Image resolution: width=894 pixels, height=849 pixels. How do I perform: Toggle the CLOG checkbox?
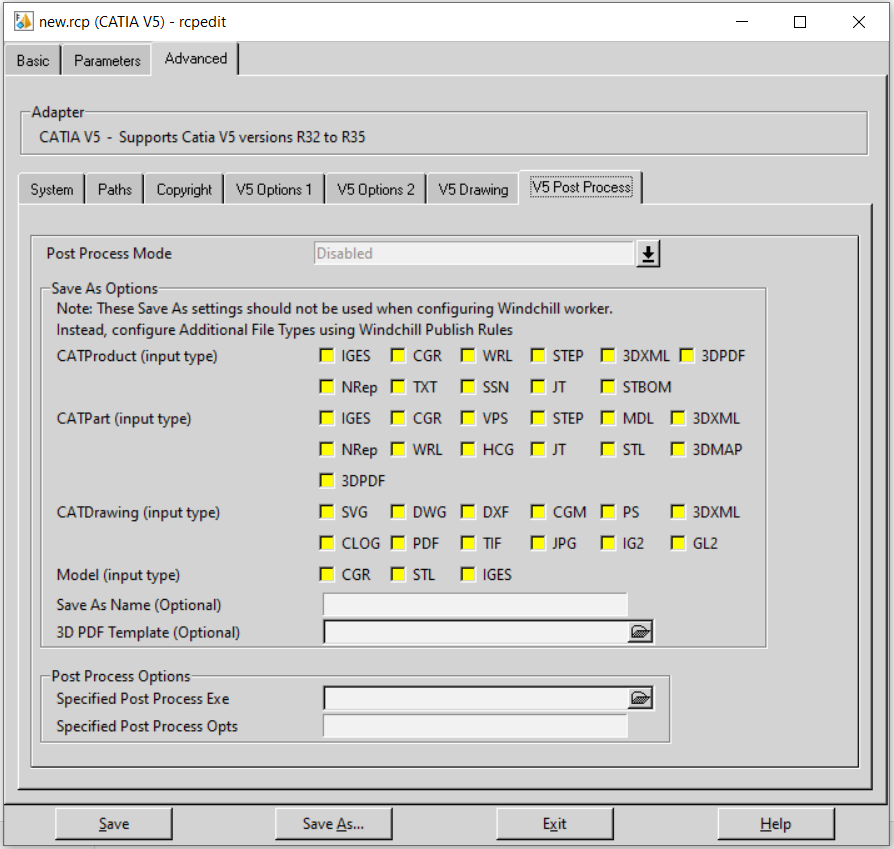pos(327,543)
